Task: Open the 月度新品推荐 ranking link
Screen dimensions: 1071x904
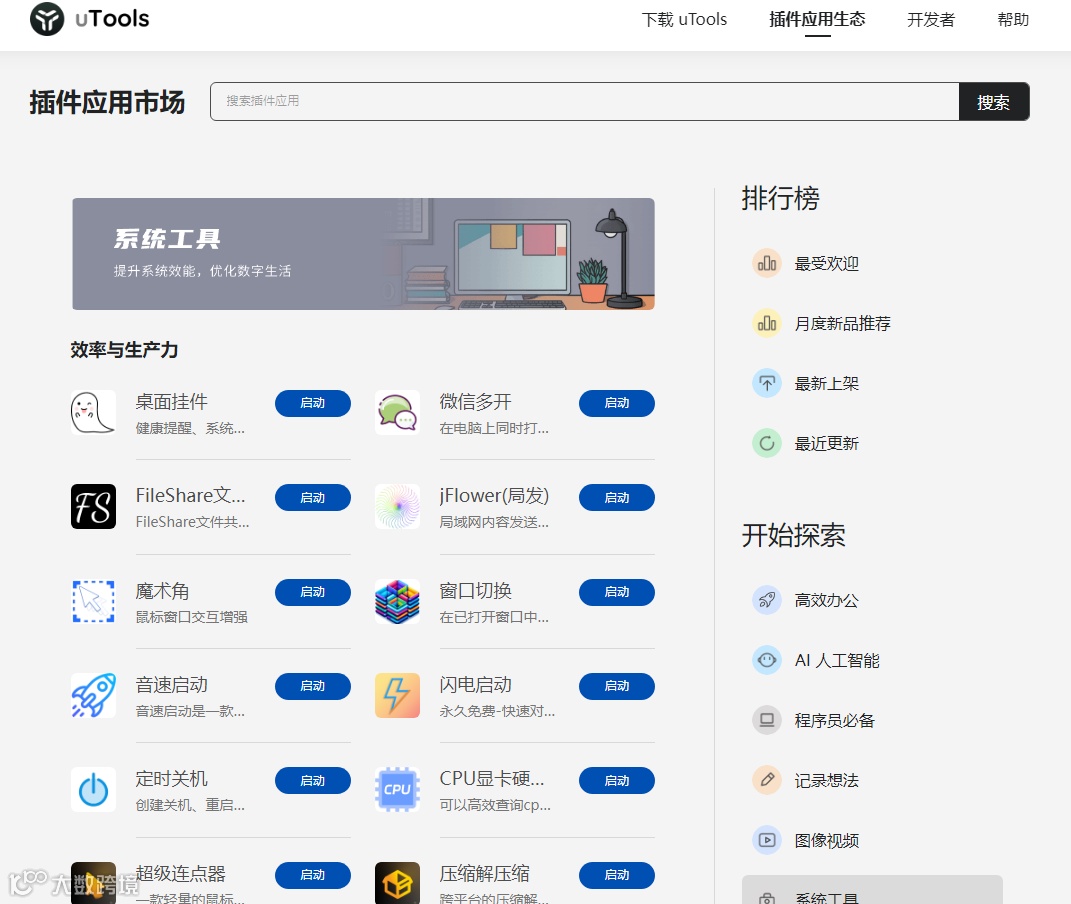Action: coord(843,324)
